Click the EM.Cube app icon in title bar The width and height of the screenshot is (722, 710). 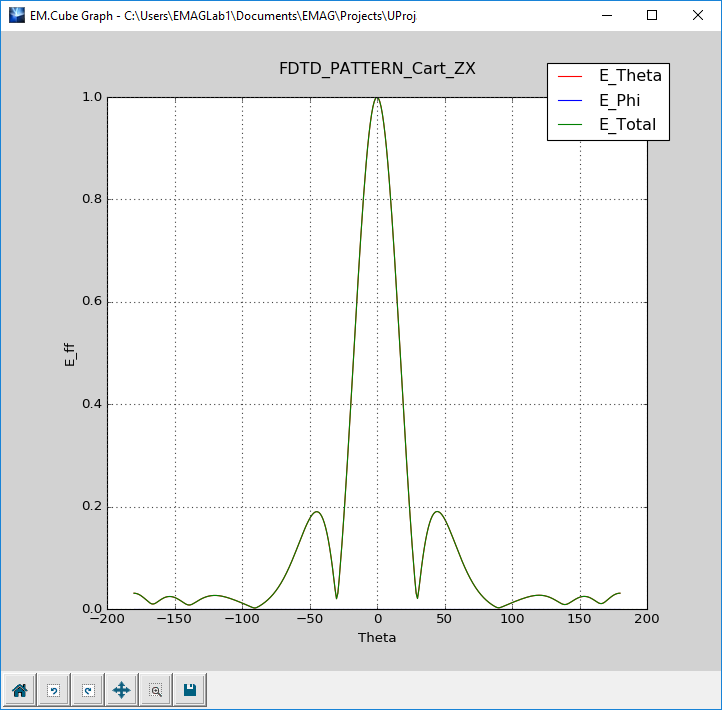pyautogui.click(x=15, y=16)
